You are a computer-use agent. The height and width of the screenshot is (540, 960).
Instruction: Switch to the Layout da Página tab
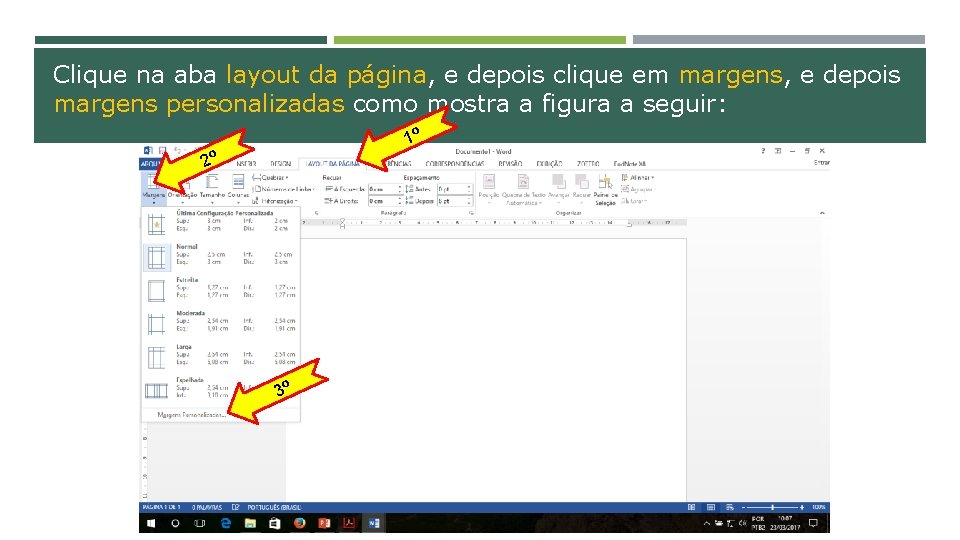[332, 163]
